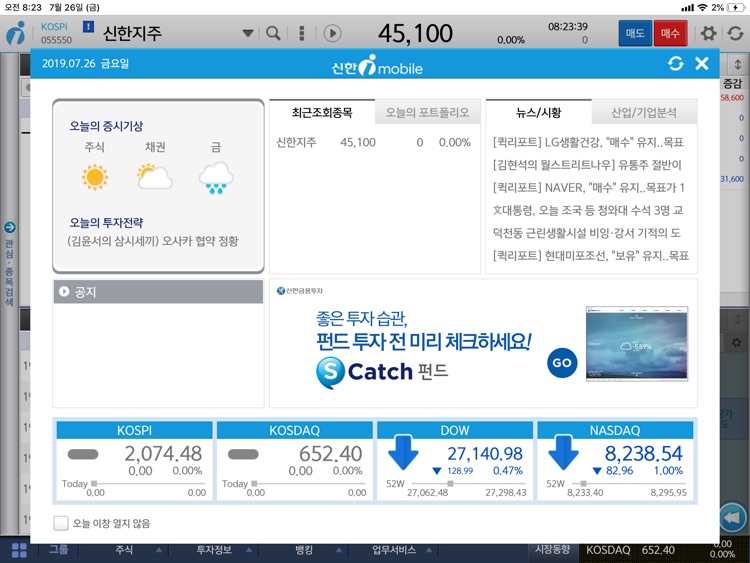Switch to 오늘의 포트폴리오 tab
This screenshot has height=563, width=750.
428,112
